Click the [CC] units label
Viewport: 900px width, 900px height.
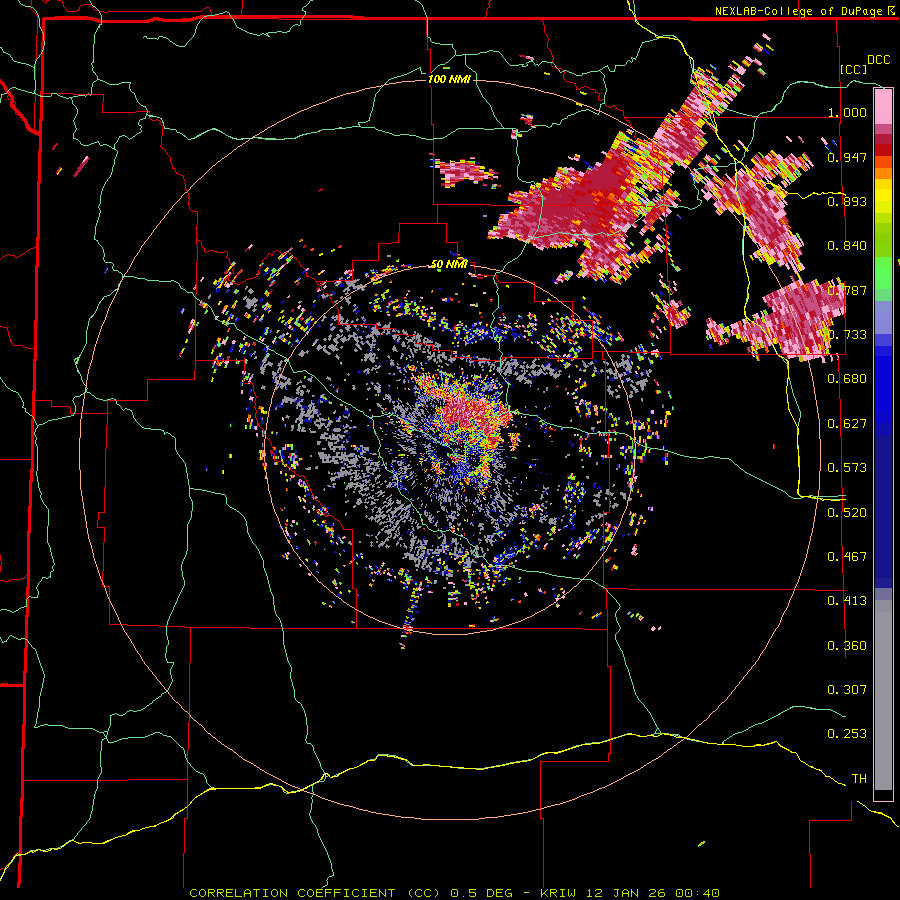854,69
